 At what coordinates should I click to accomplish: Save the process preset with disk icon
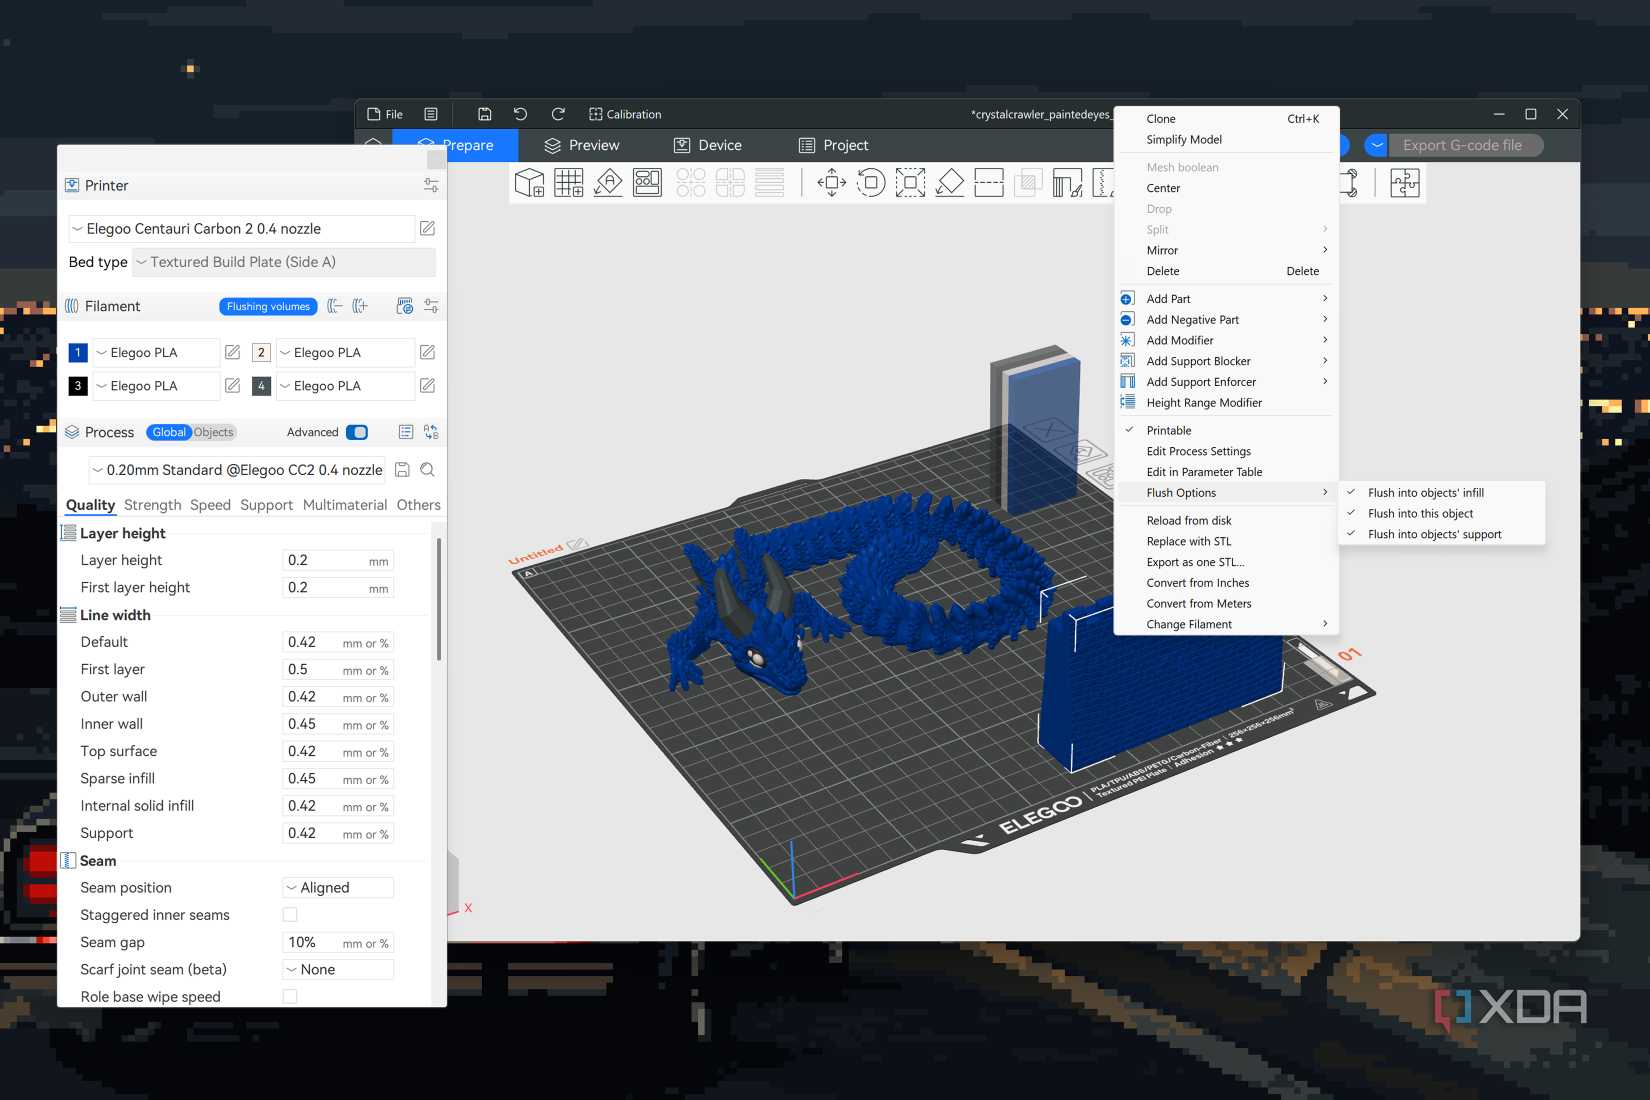coord(402,469)
